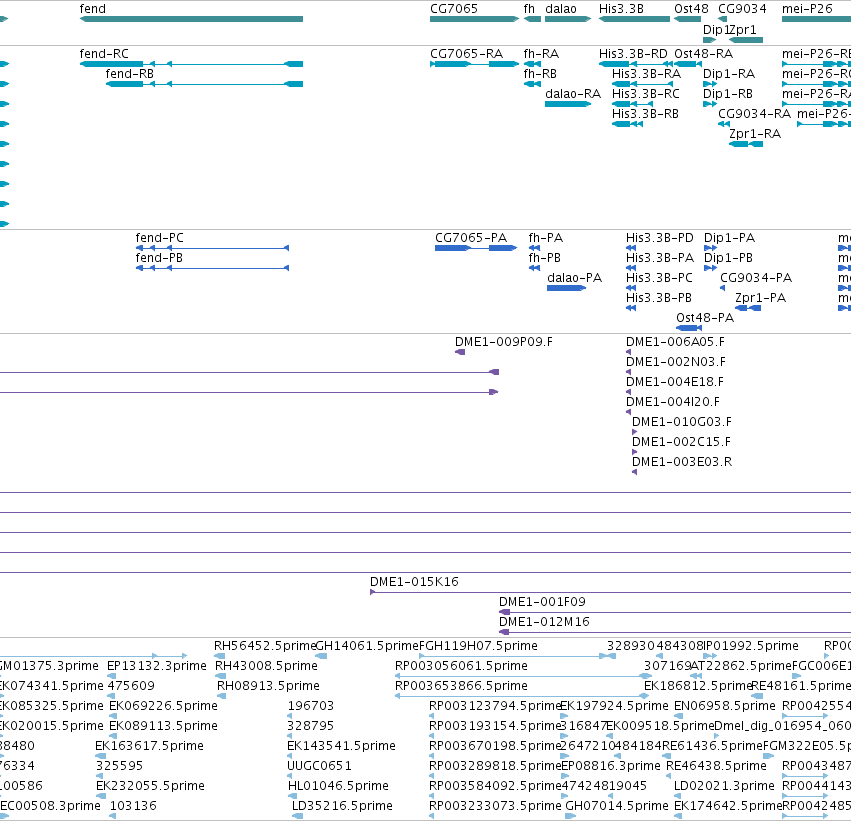Select the CG7065-PA protein bar glyph
This screenshot has height=821, width=851.
476,248
